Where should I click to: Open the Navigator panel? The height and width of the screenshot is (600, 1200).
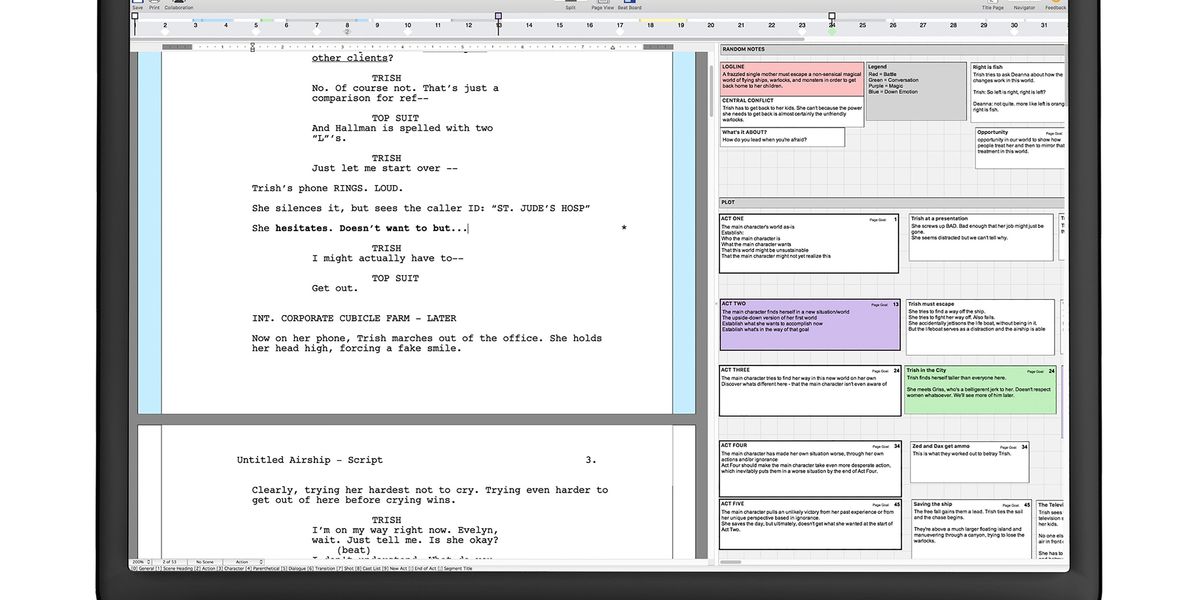[1024, 5]
